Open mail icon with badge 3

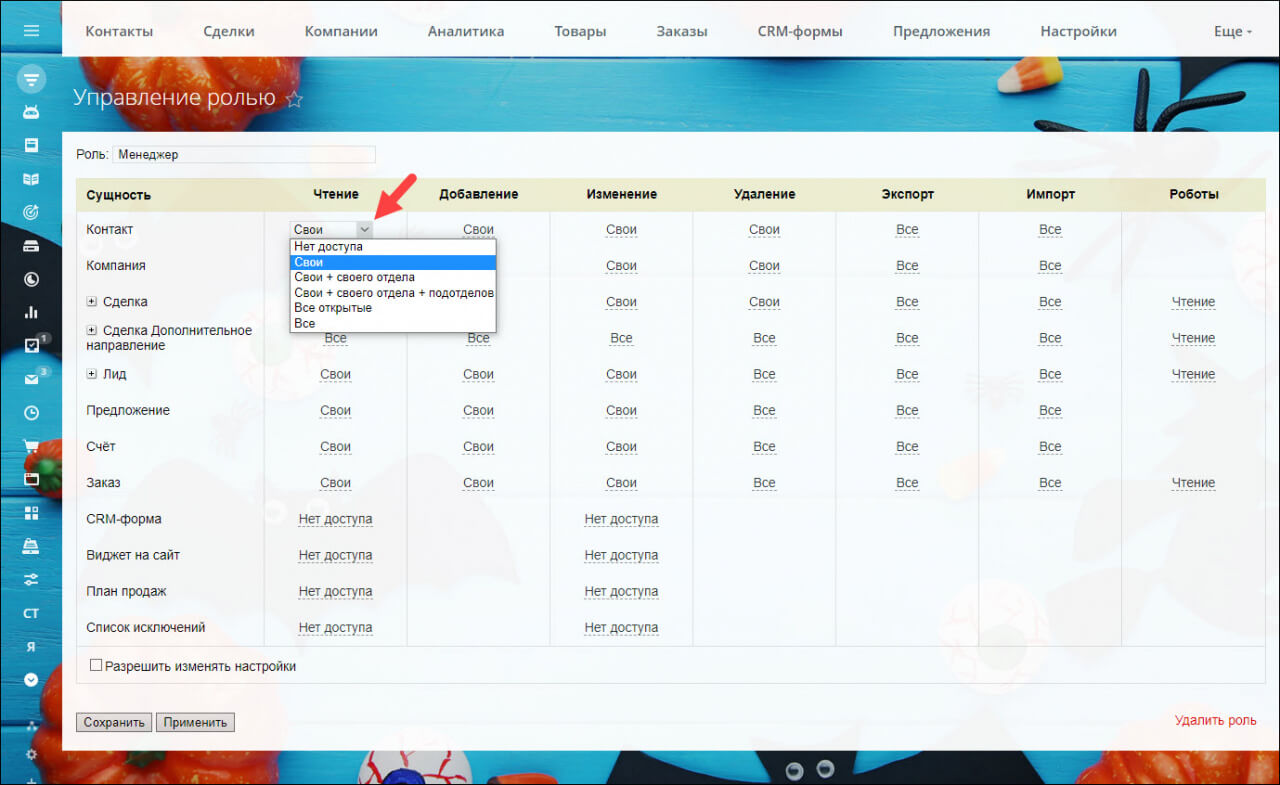(31, 379)
